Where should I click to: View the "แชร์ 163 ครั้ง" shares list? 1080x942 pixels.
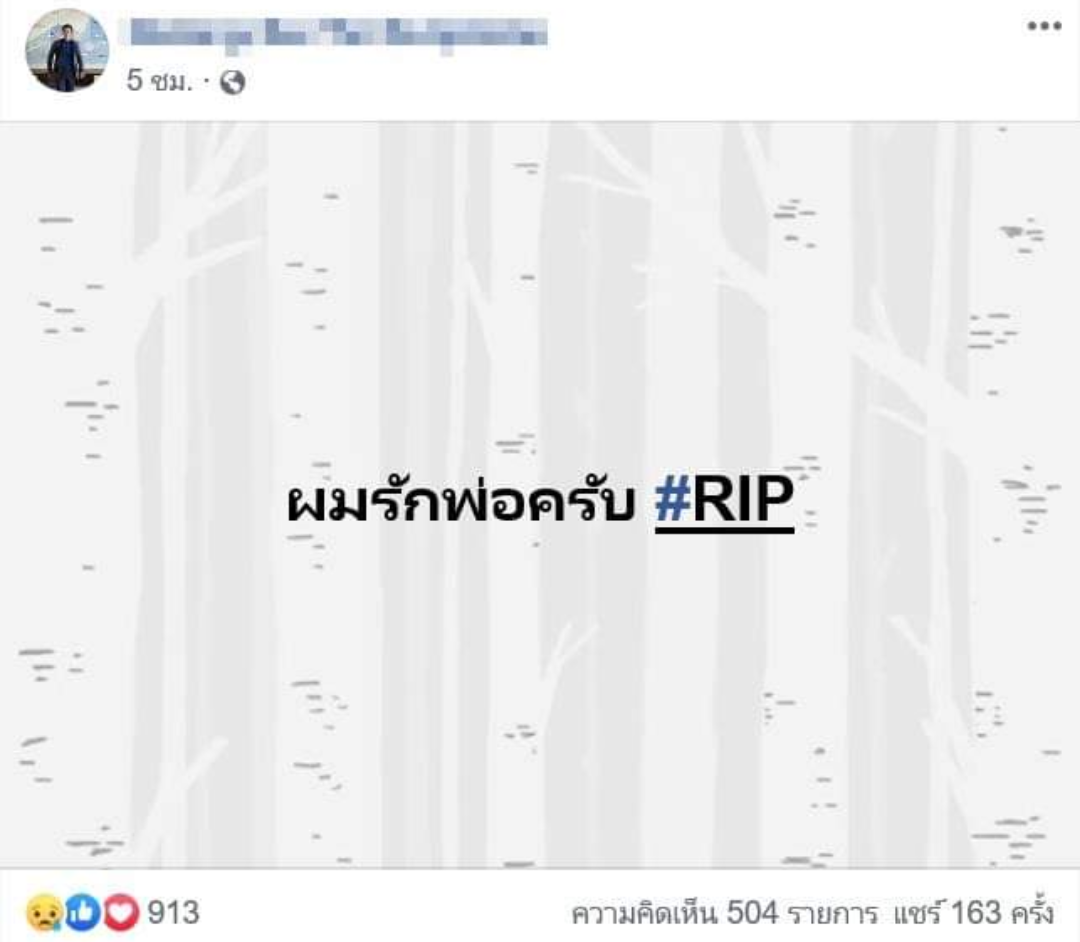pos(973,914)
